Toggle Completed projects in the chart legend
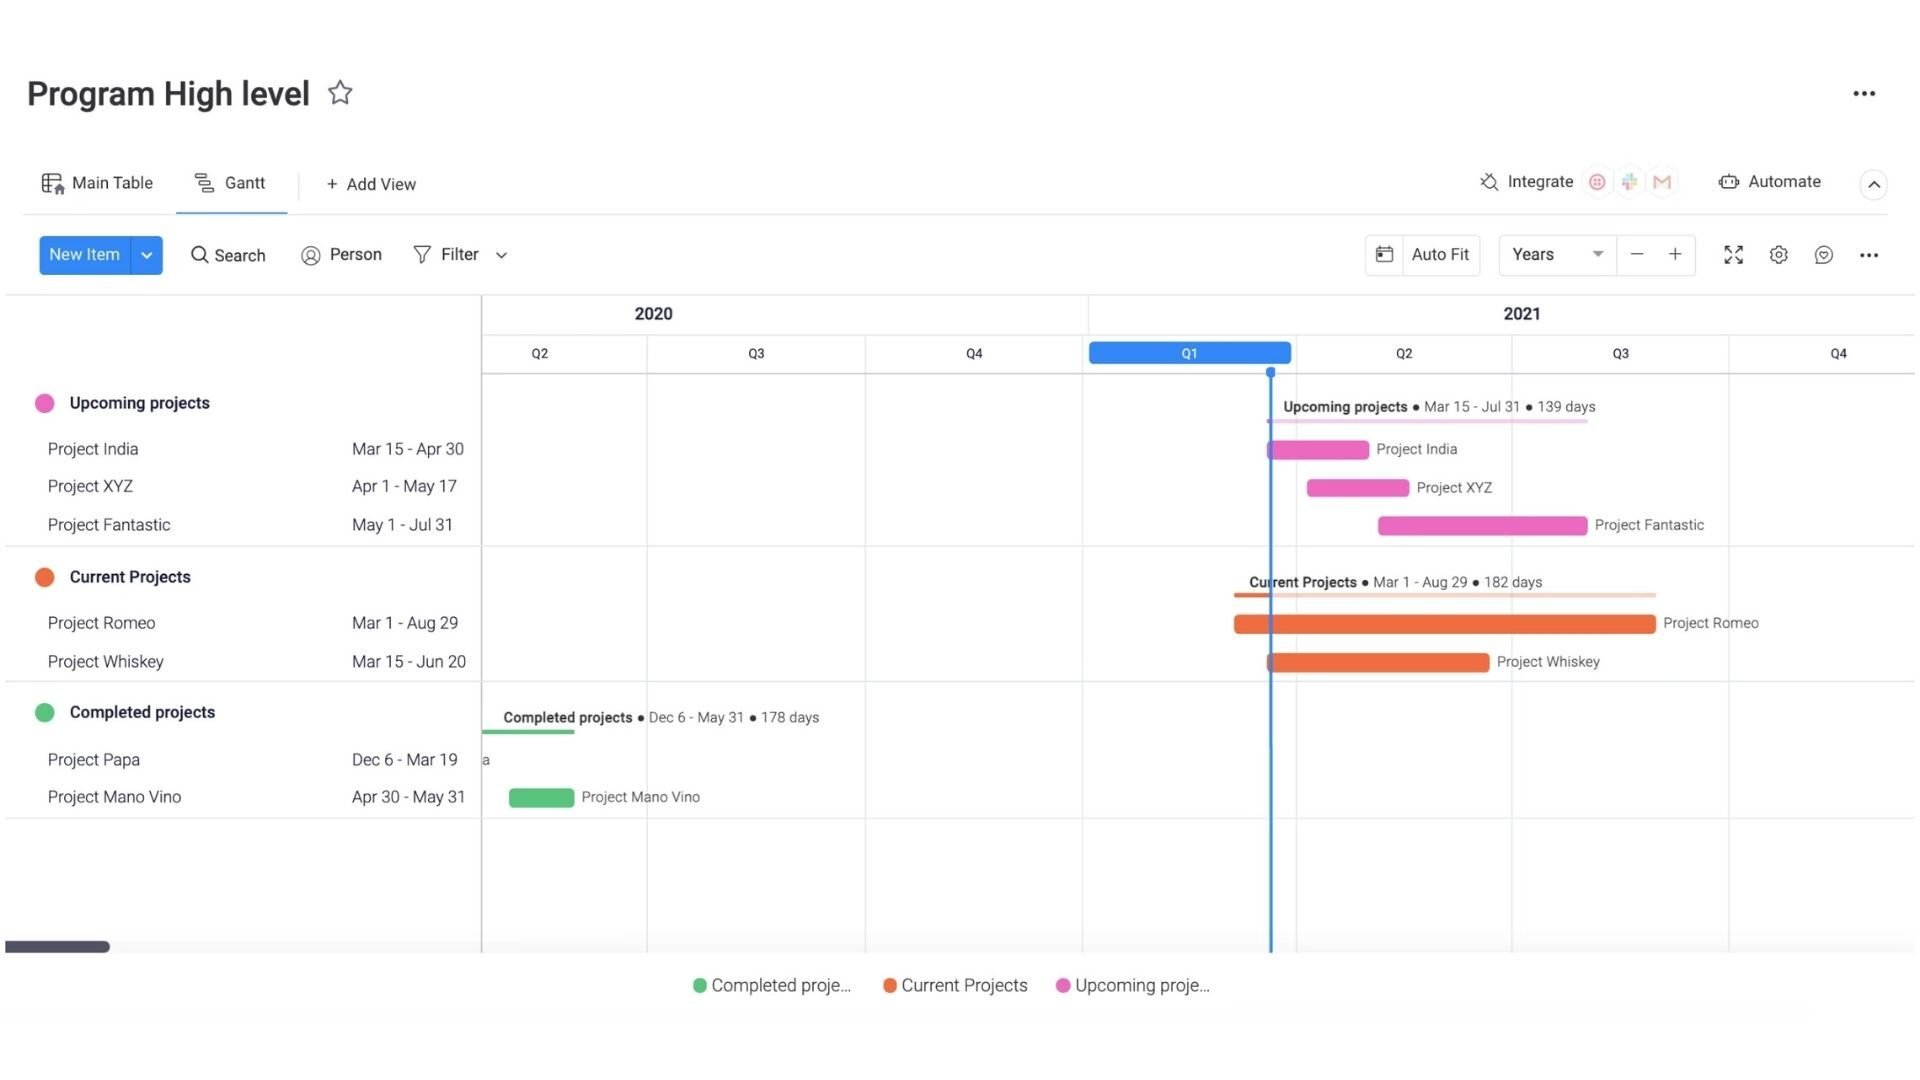This screenshot has width=1920, height=1080. (770, 985)
